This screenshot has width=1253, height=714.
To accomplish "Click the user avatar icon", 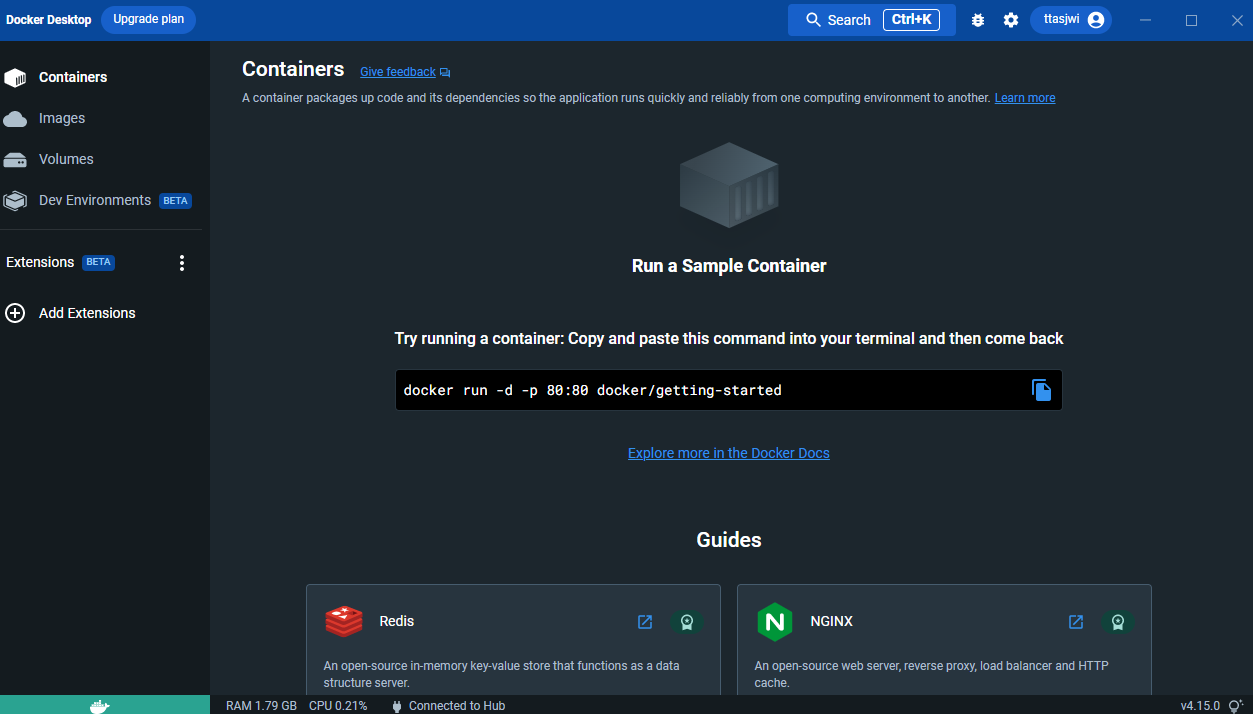I will [x=1096, y=20].
